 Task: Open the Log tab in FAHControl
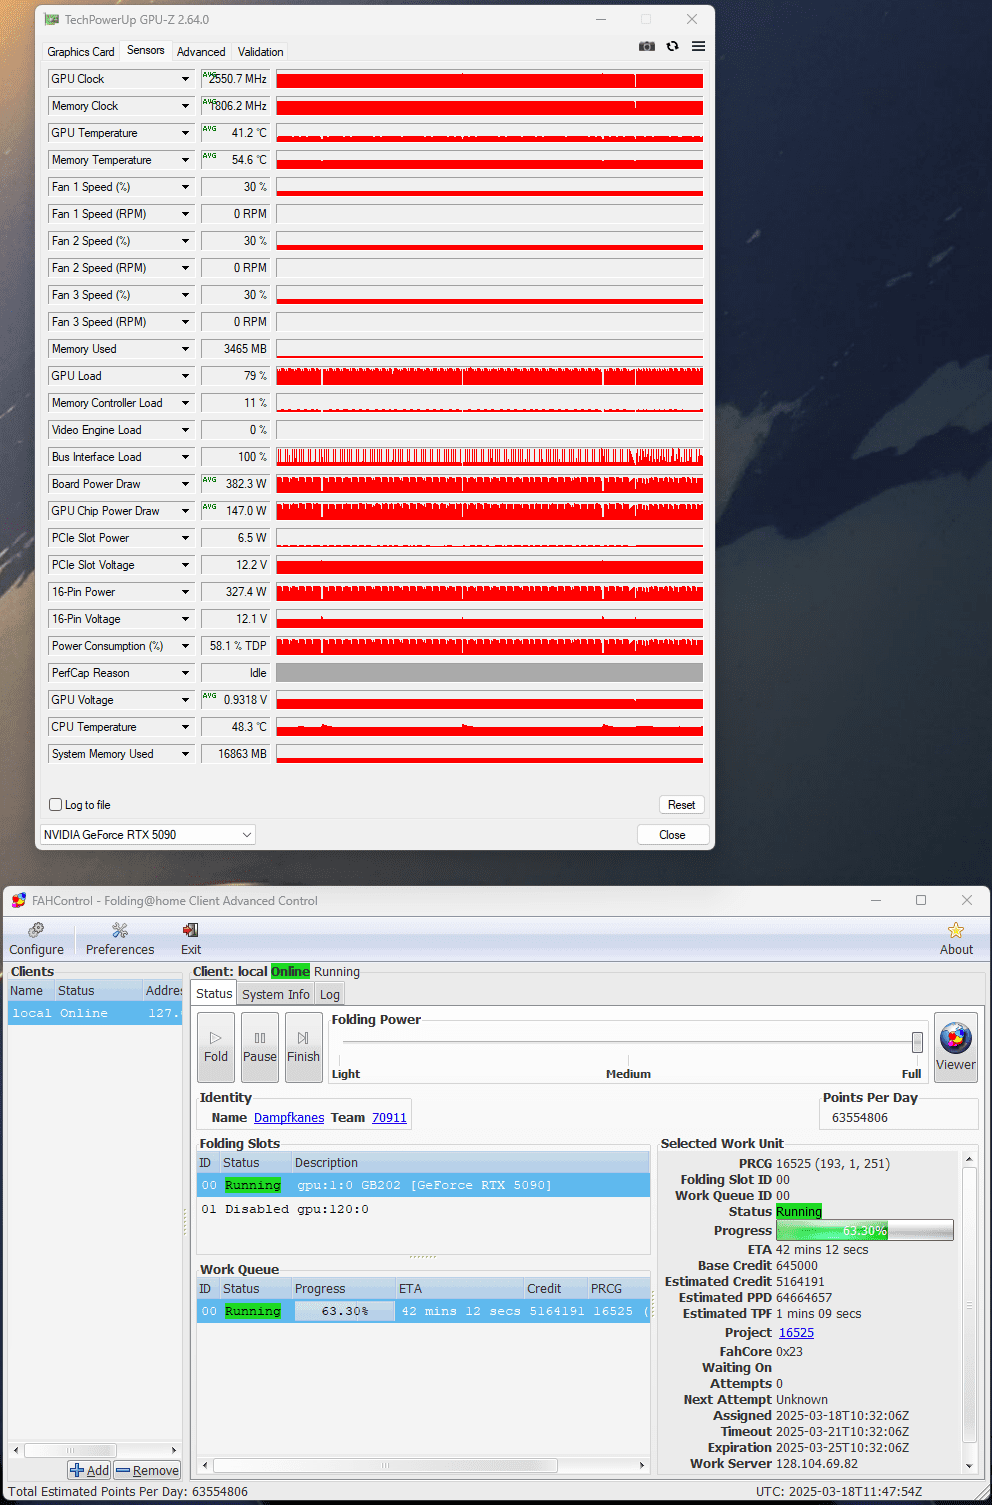point(330,994)
